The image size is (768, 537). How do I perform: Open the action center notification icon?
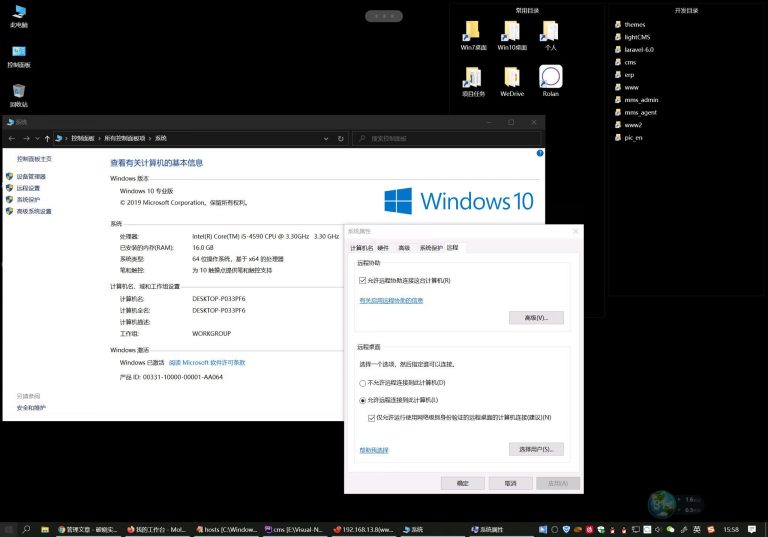point(751,529)
